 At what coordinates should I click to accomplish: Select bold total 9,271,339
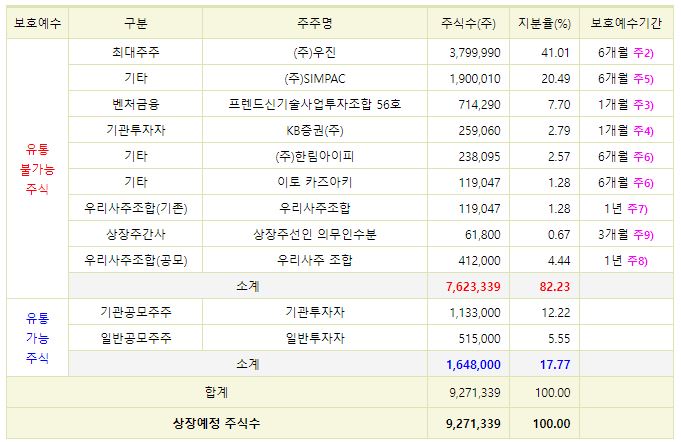click(x=473, y=424)
